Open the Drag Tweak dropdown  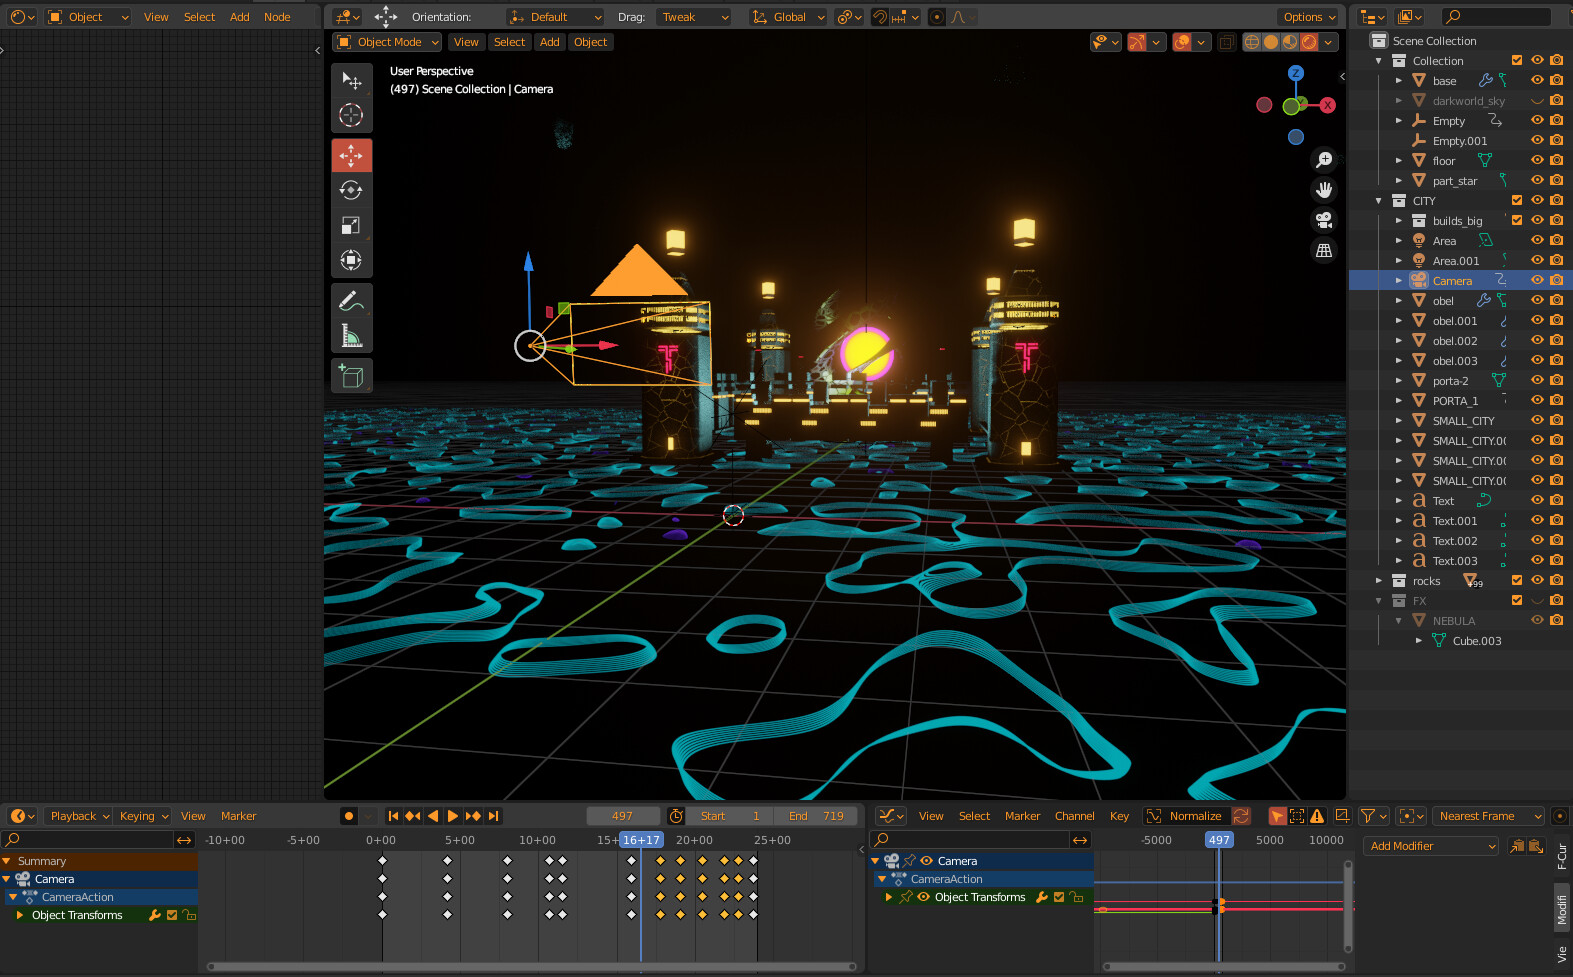coord(694,17)
